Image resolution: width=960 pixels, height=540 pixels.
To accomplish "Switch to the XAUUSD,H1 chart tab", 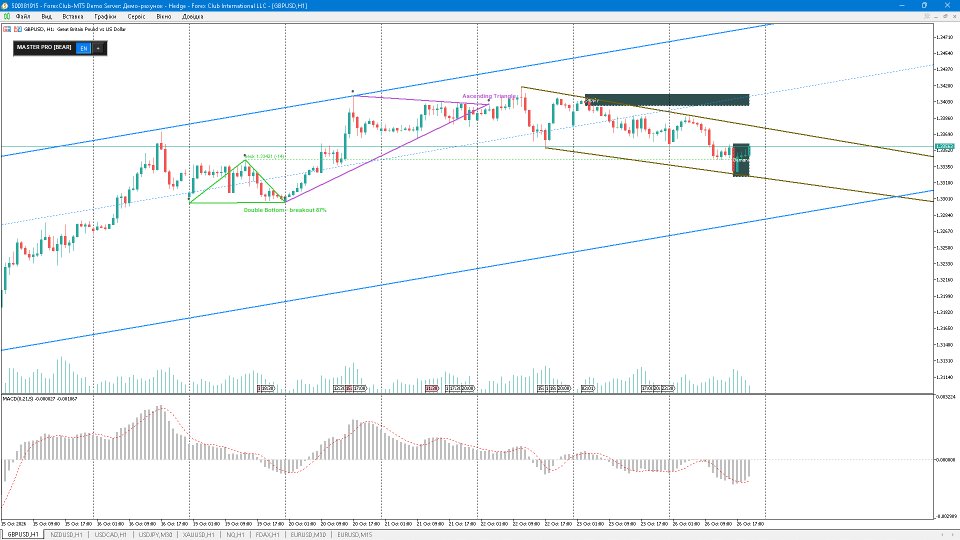I will [199, 534].
